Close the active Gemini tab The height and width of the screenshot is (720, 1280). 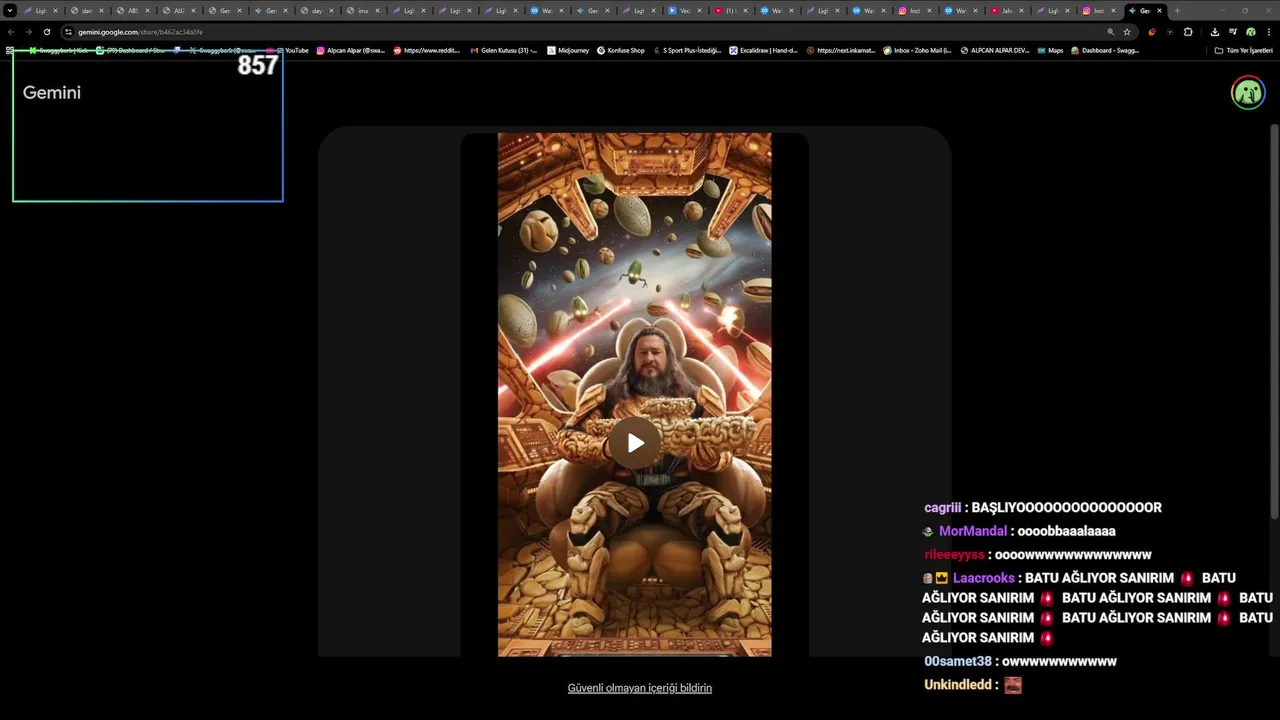pyautogui.click(x=1159, y=11)
